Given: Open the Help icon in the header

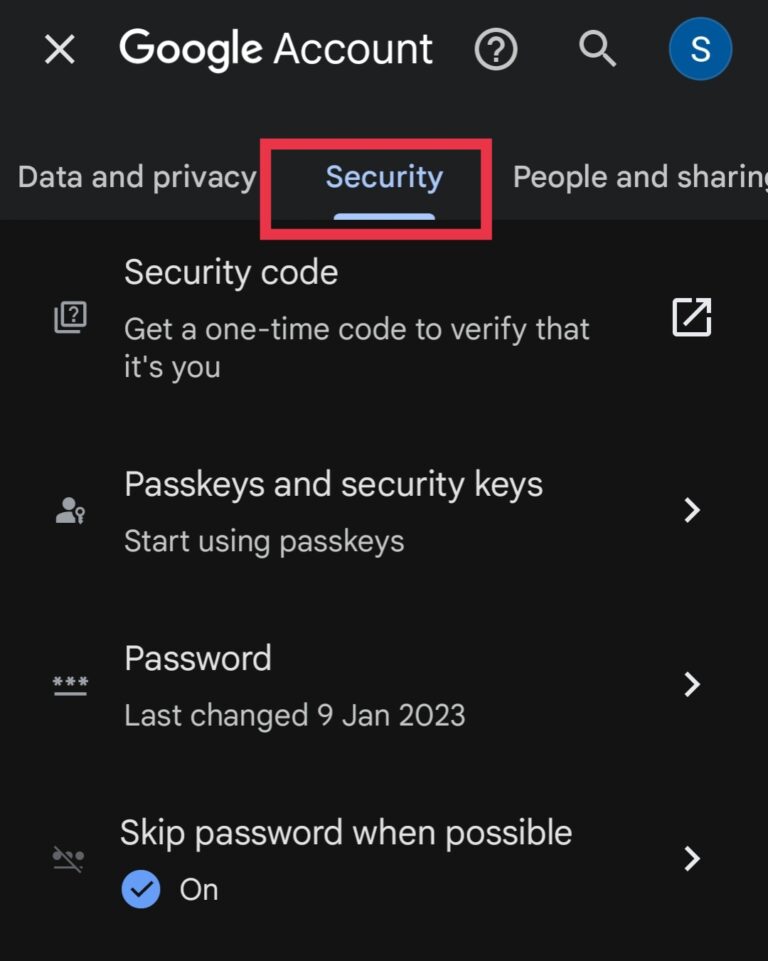Looking at the screenshot, I should click(496, 48).
